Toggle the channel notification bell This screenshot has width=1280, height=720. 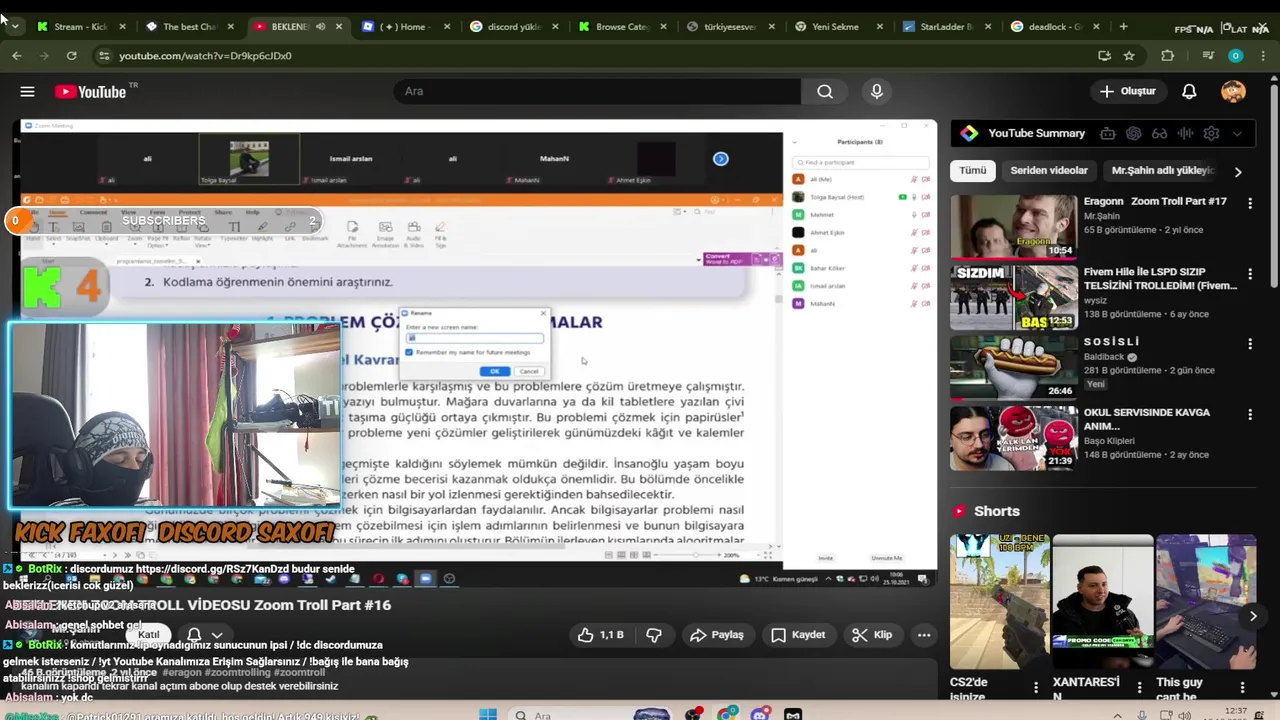click(203, 635)
